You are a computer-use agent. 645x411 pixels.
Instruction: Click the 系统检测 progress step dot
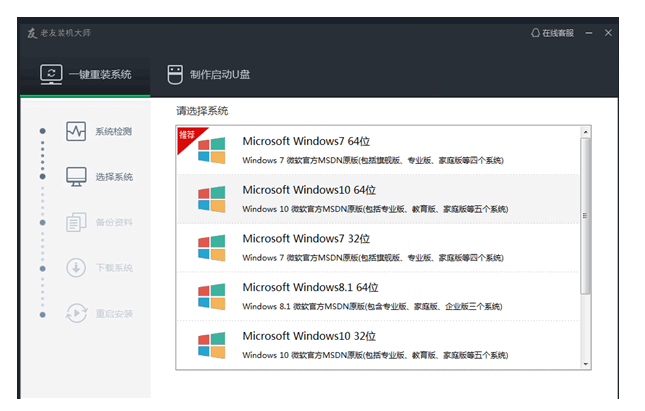point(42,131)
